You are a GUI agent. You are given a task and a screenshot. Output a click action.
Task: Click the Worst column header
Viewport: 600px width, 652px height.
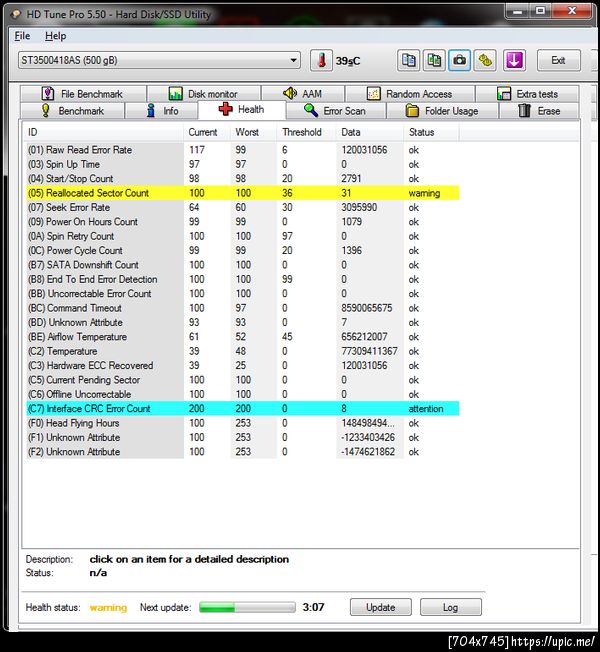pyautogui.click(x=253, y=132)
